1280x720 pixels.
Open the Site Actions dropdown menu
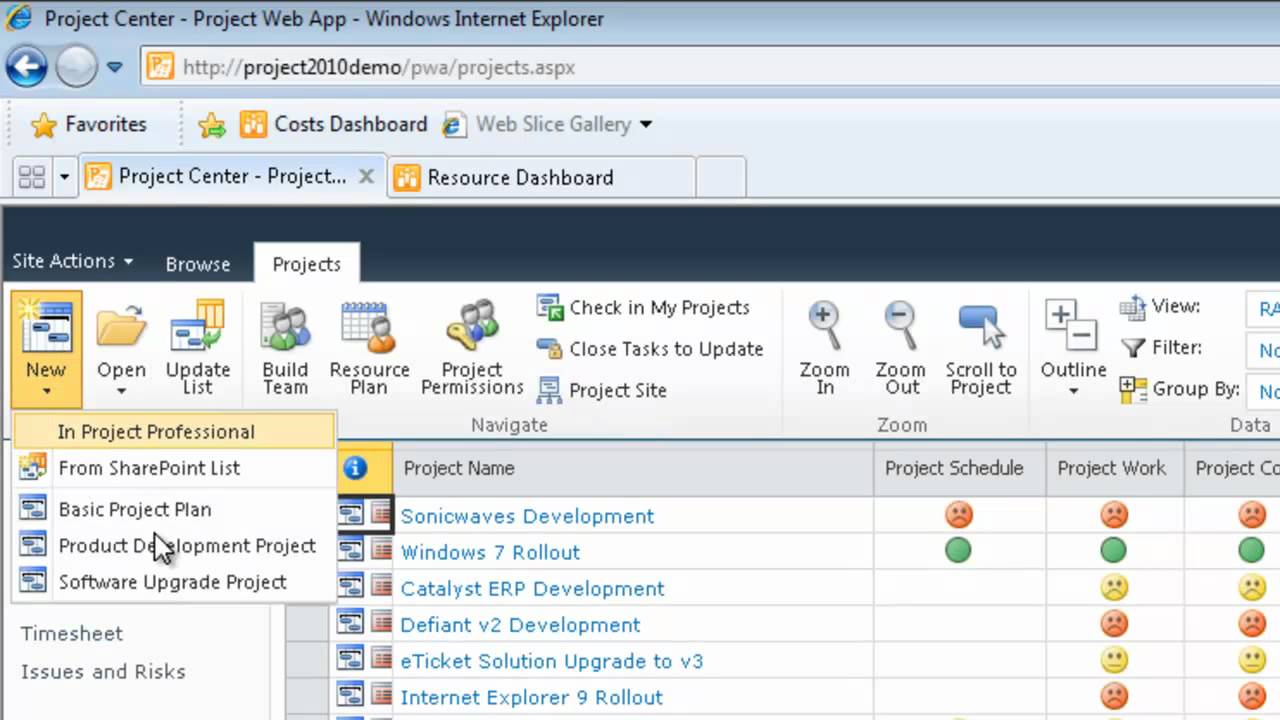click(72, 261)
